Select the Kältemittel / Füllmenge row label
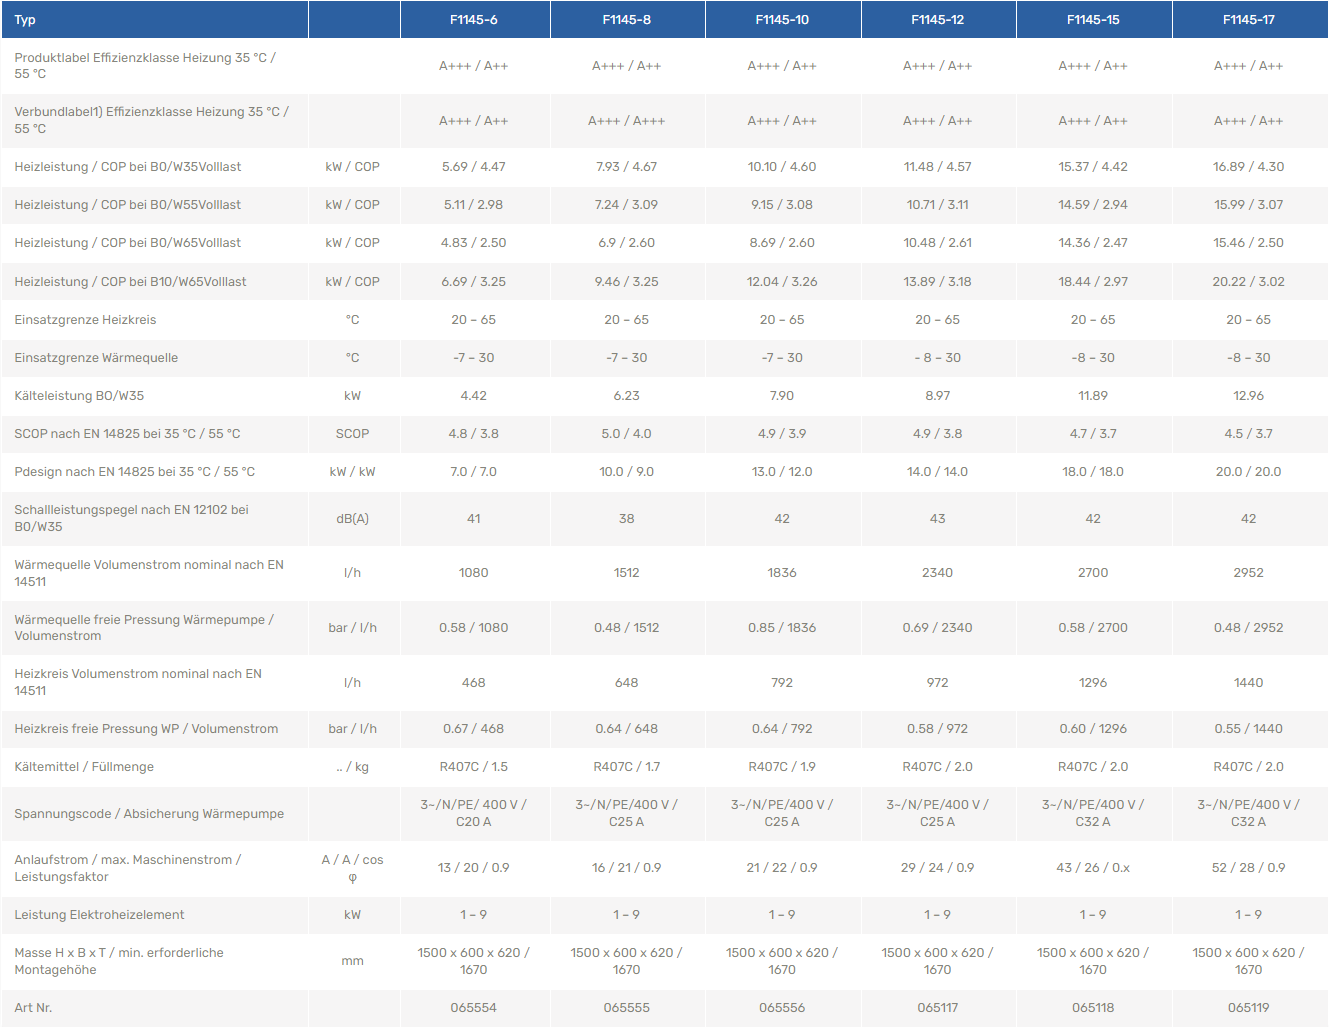The width and height of the screenshot is (1329, 1027). 84,767
